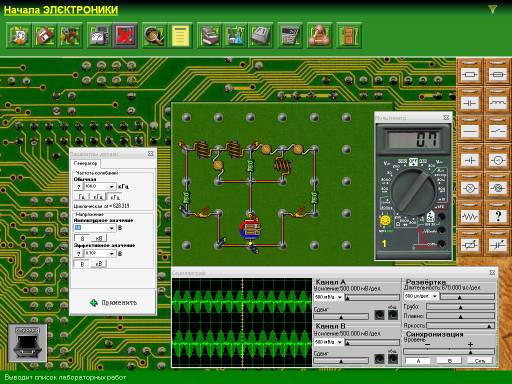The image size is (512, 384).
Task: Select кВ unit for amplitude value
Action: pos(99,238)
